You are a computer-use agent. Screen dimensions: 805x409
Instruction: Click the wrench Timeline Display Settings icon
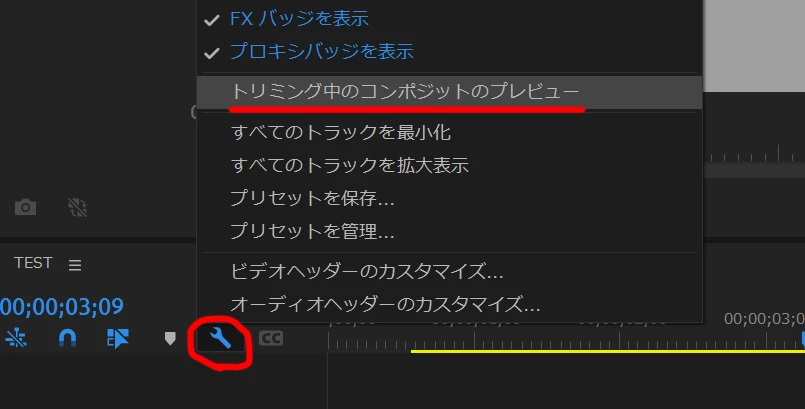221,339
